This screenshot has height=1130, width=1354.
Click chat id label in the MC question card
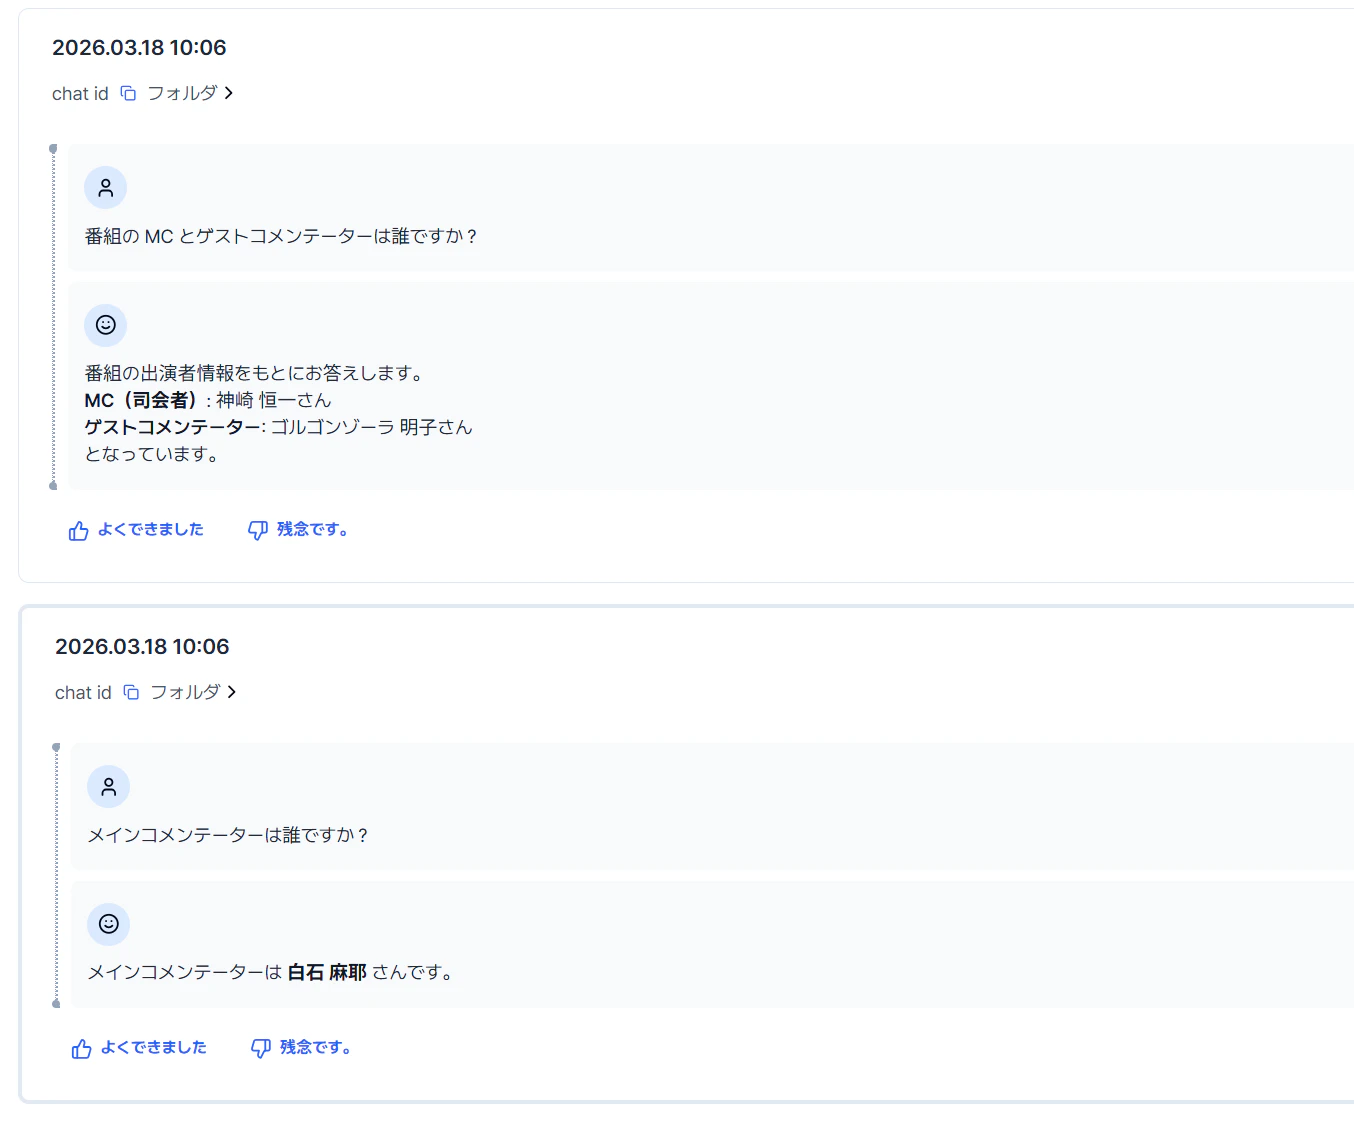tap(80, 93)
